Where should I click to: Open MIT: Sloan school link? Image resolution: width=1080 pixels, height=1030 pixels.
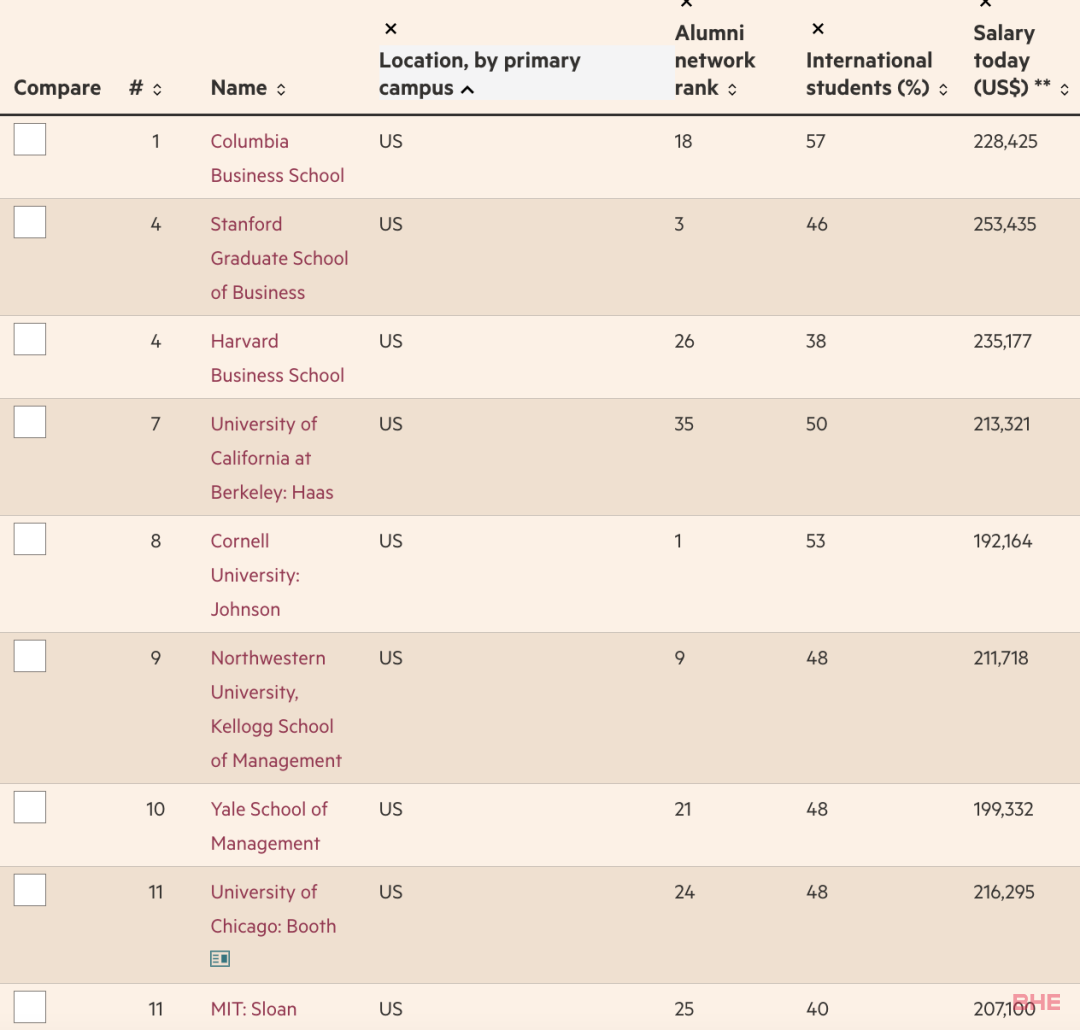click(x=253, y=1009)
